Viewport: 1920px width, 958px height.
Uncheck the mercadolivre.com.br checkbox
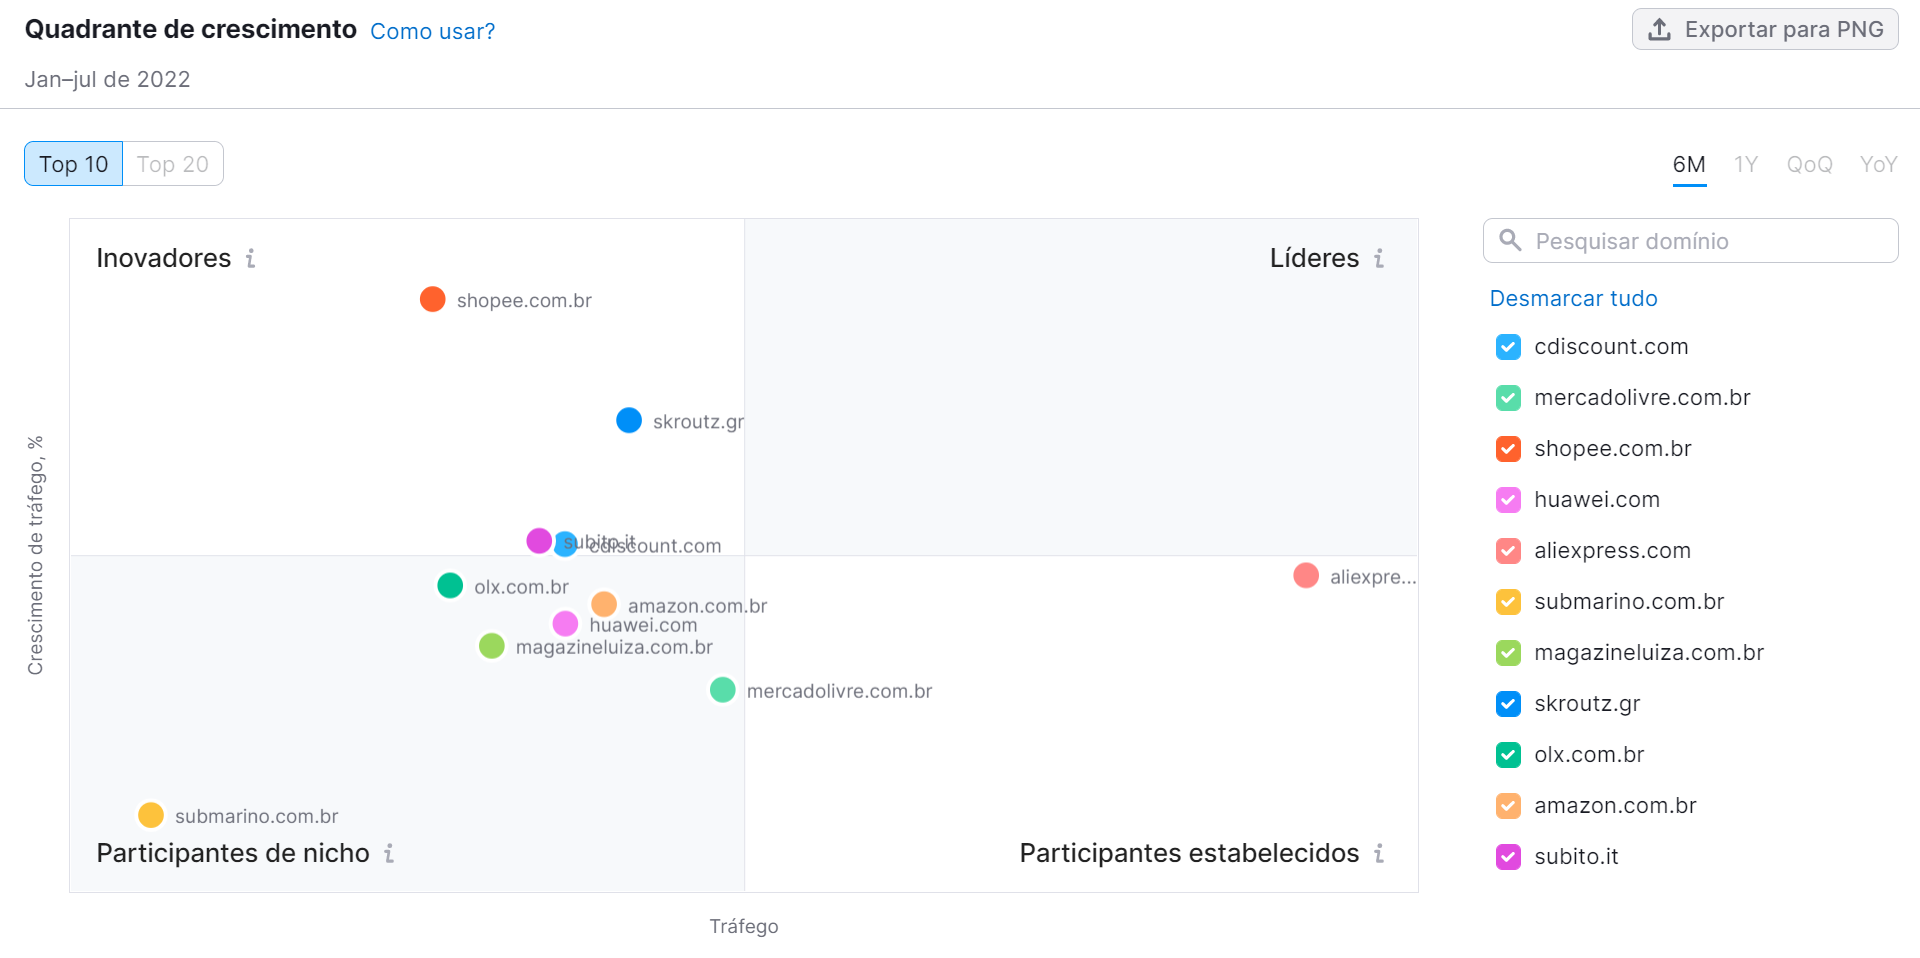1508,398
